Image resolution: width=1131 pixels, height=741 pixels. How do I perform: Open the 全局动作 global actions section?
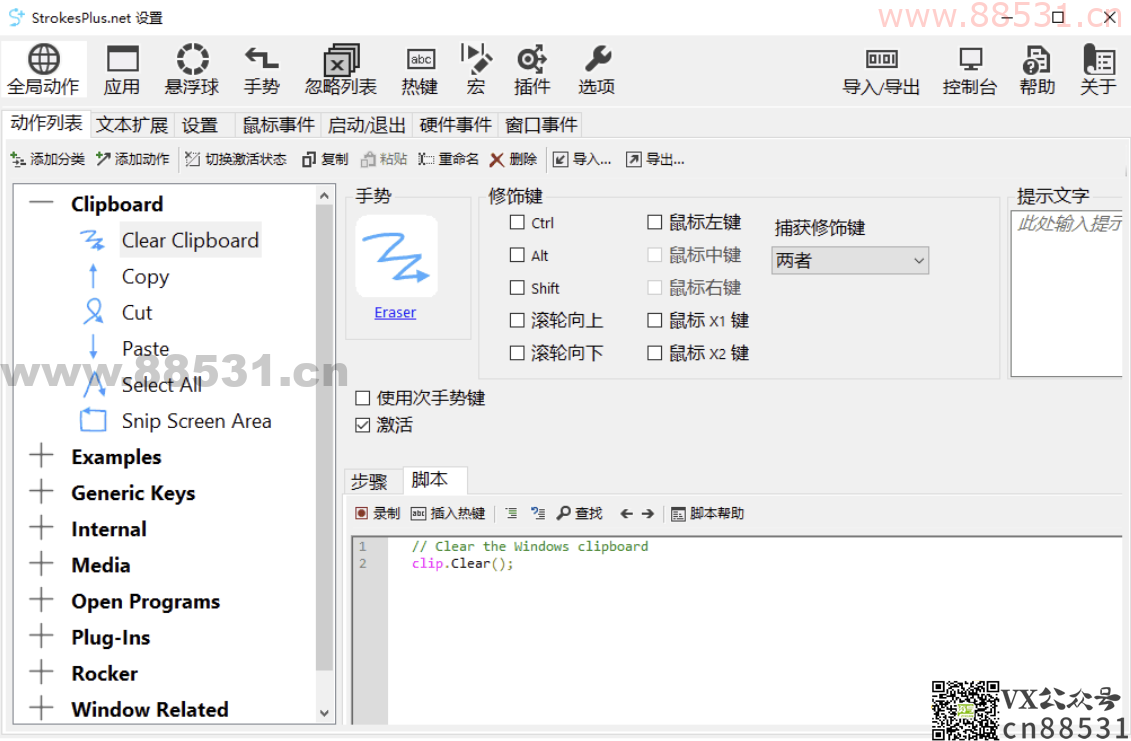(43, 70)
